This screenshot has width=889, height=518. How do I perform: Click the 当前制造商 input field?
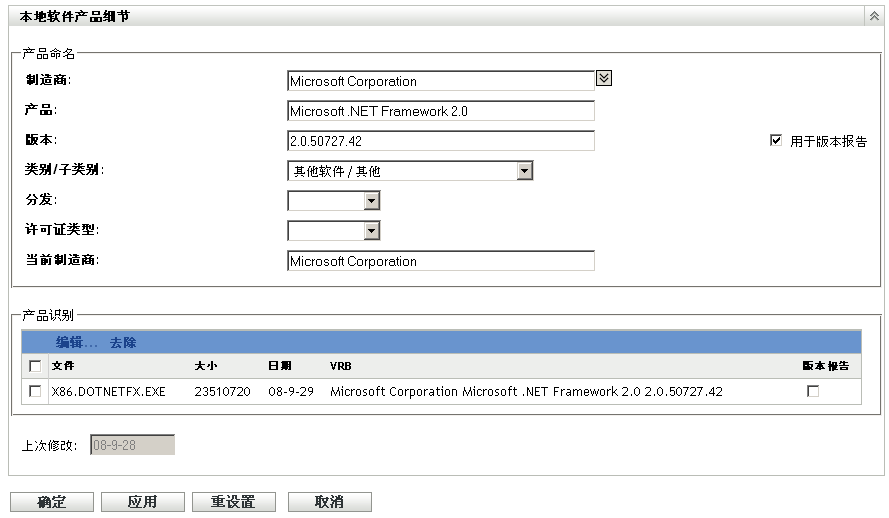441,261
